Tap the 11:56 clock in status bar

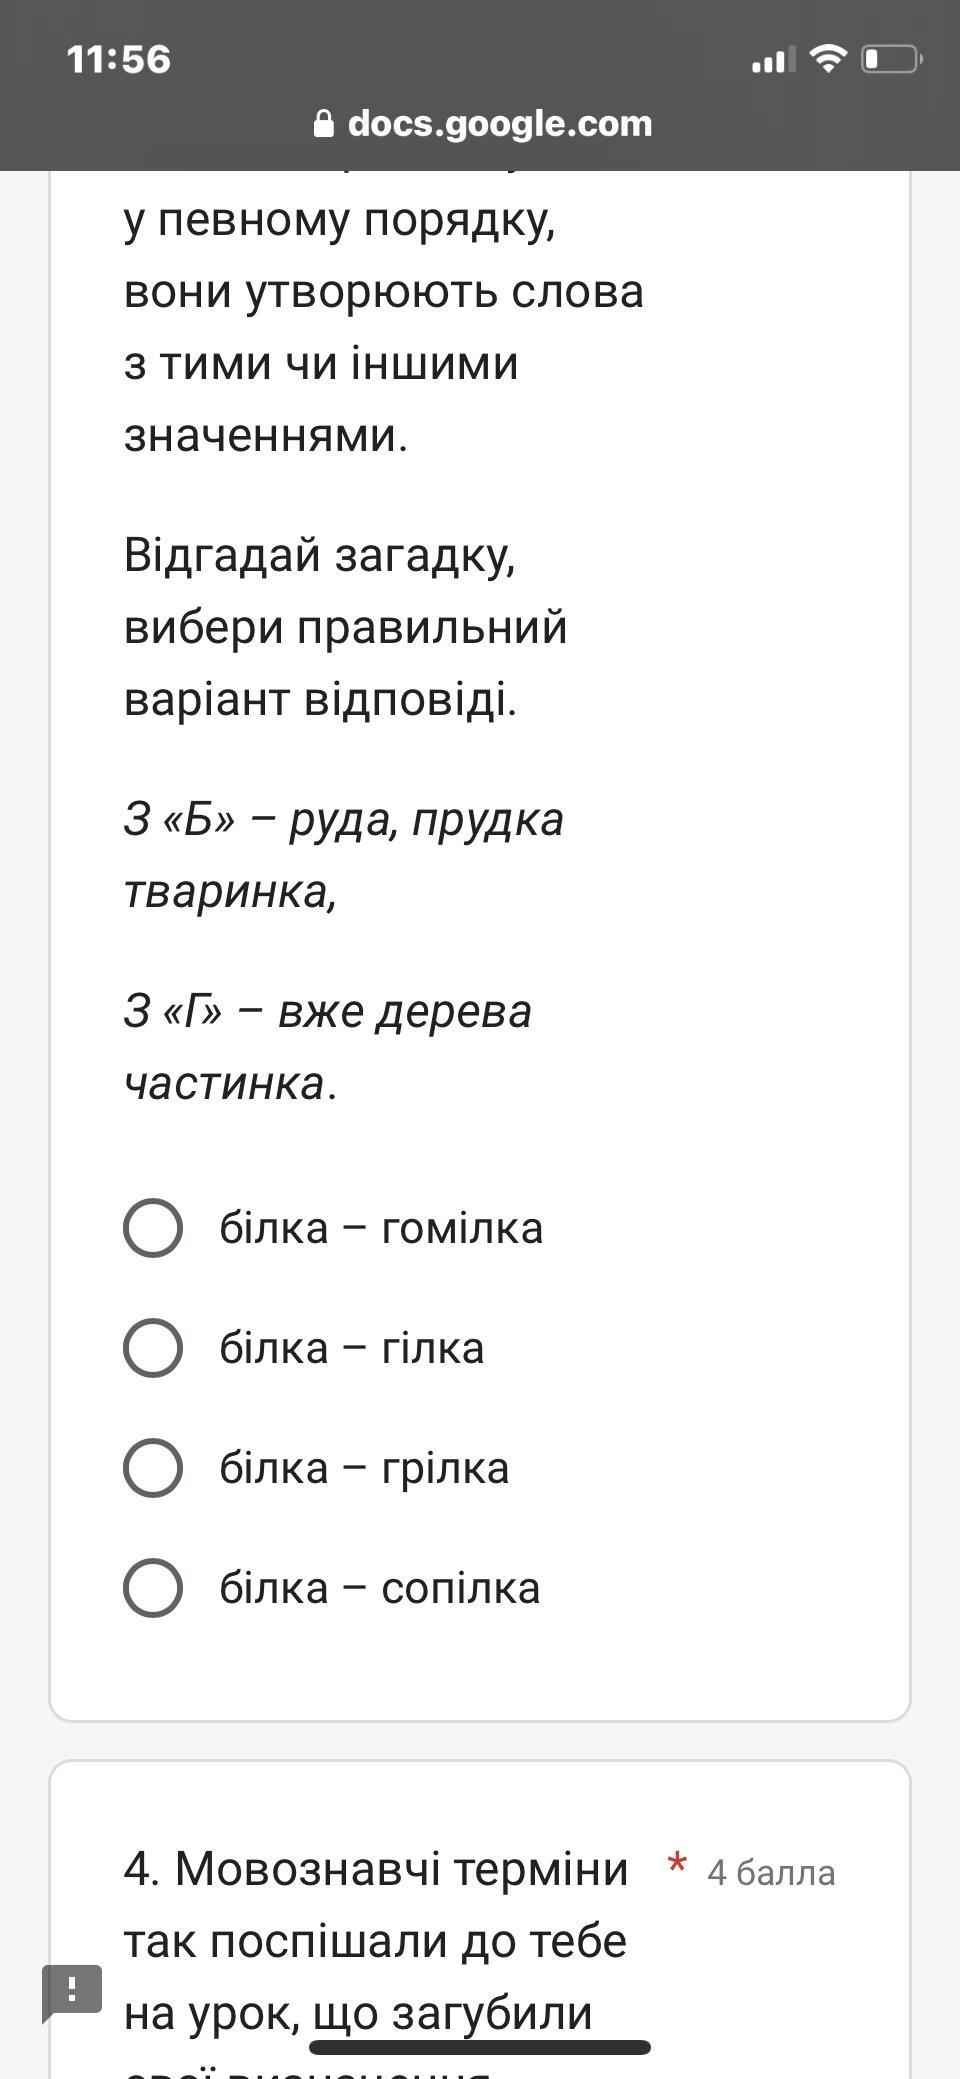point(119,59)
